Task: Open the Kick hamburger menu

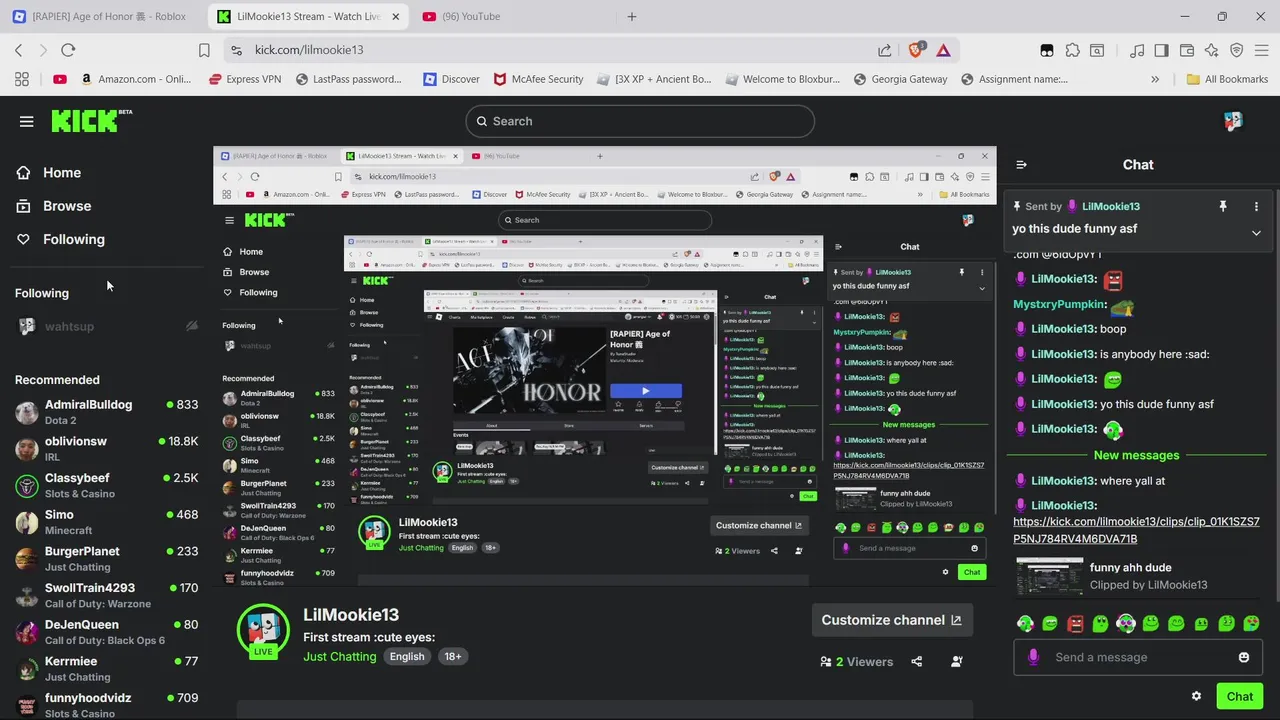Action: pos(27,121)
